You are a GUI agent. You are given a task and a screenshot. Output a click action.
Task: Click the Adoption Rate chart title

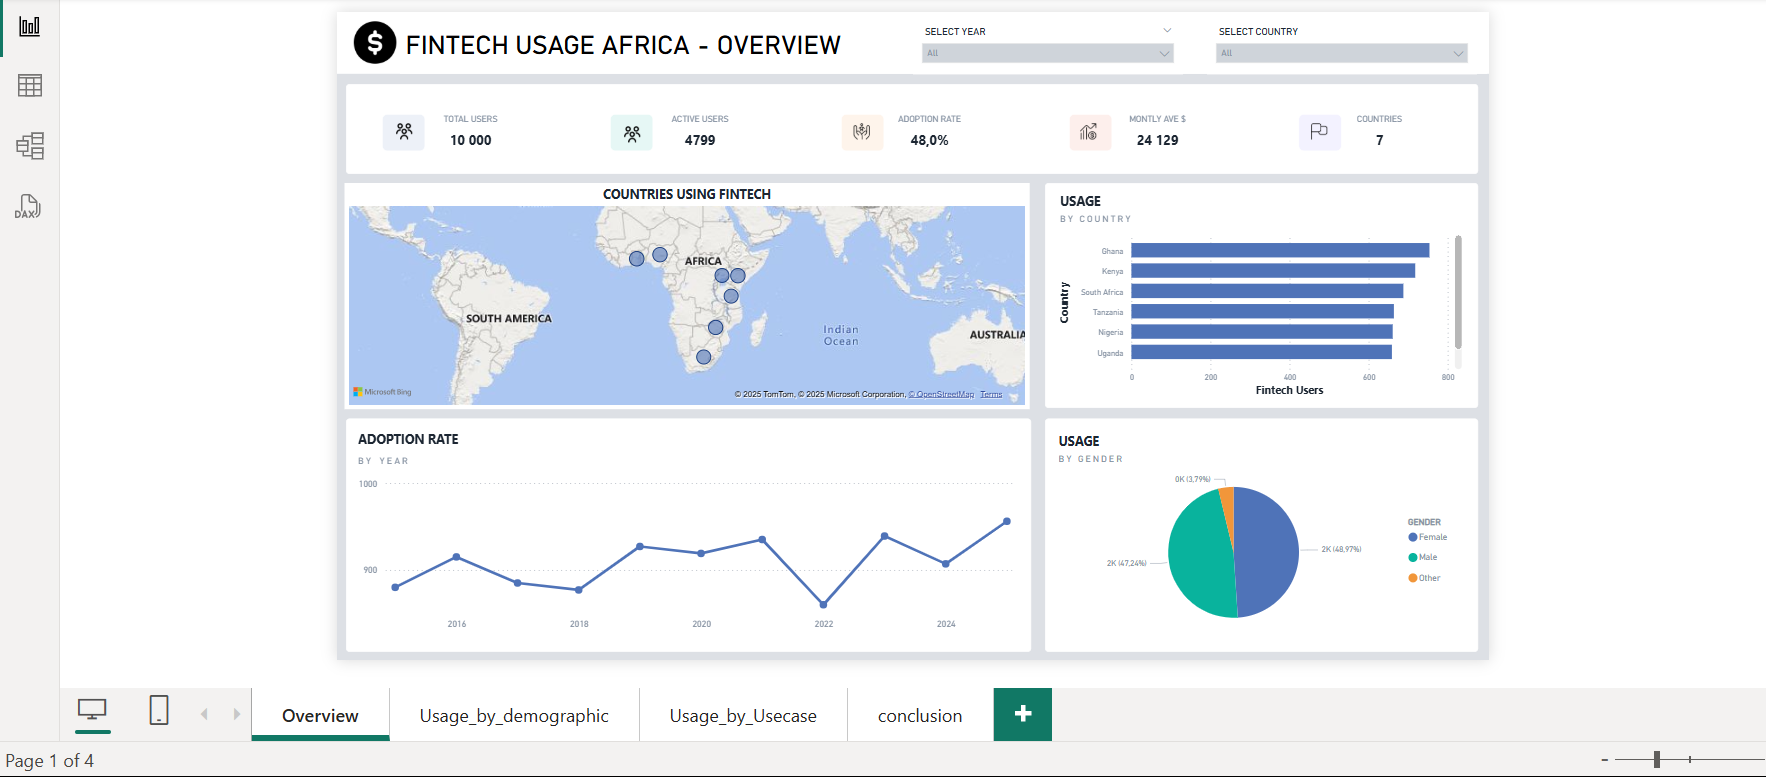click(x=408, y=439)
